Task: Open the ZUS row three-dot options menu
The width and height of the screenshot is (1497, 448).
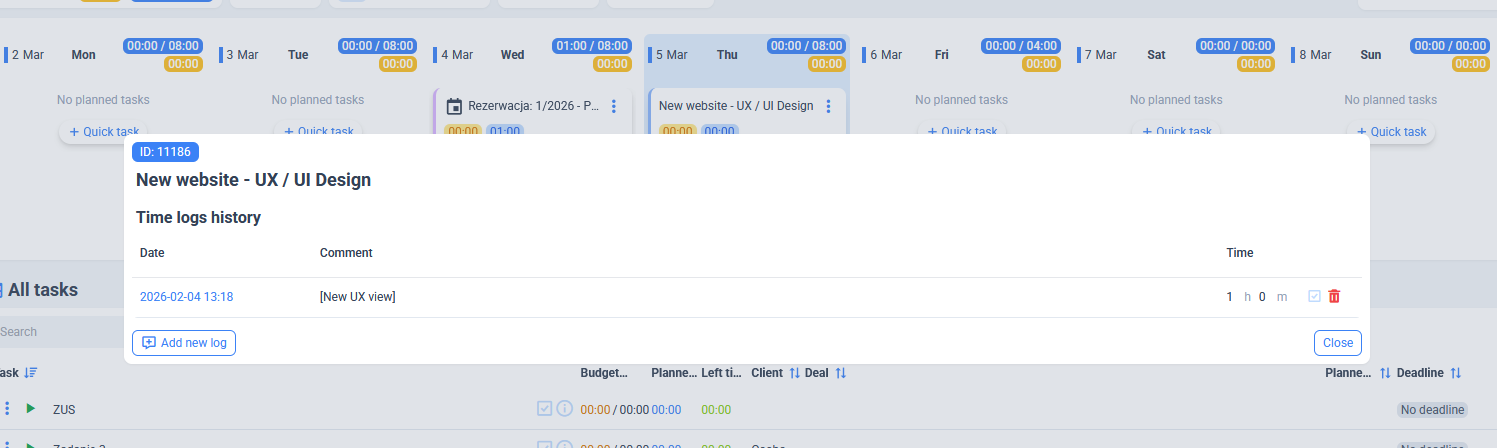Action: pos(7,409)
